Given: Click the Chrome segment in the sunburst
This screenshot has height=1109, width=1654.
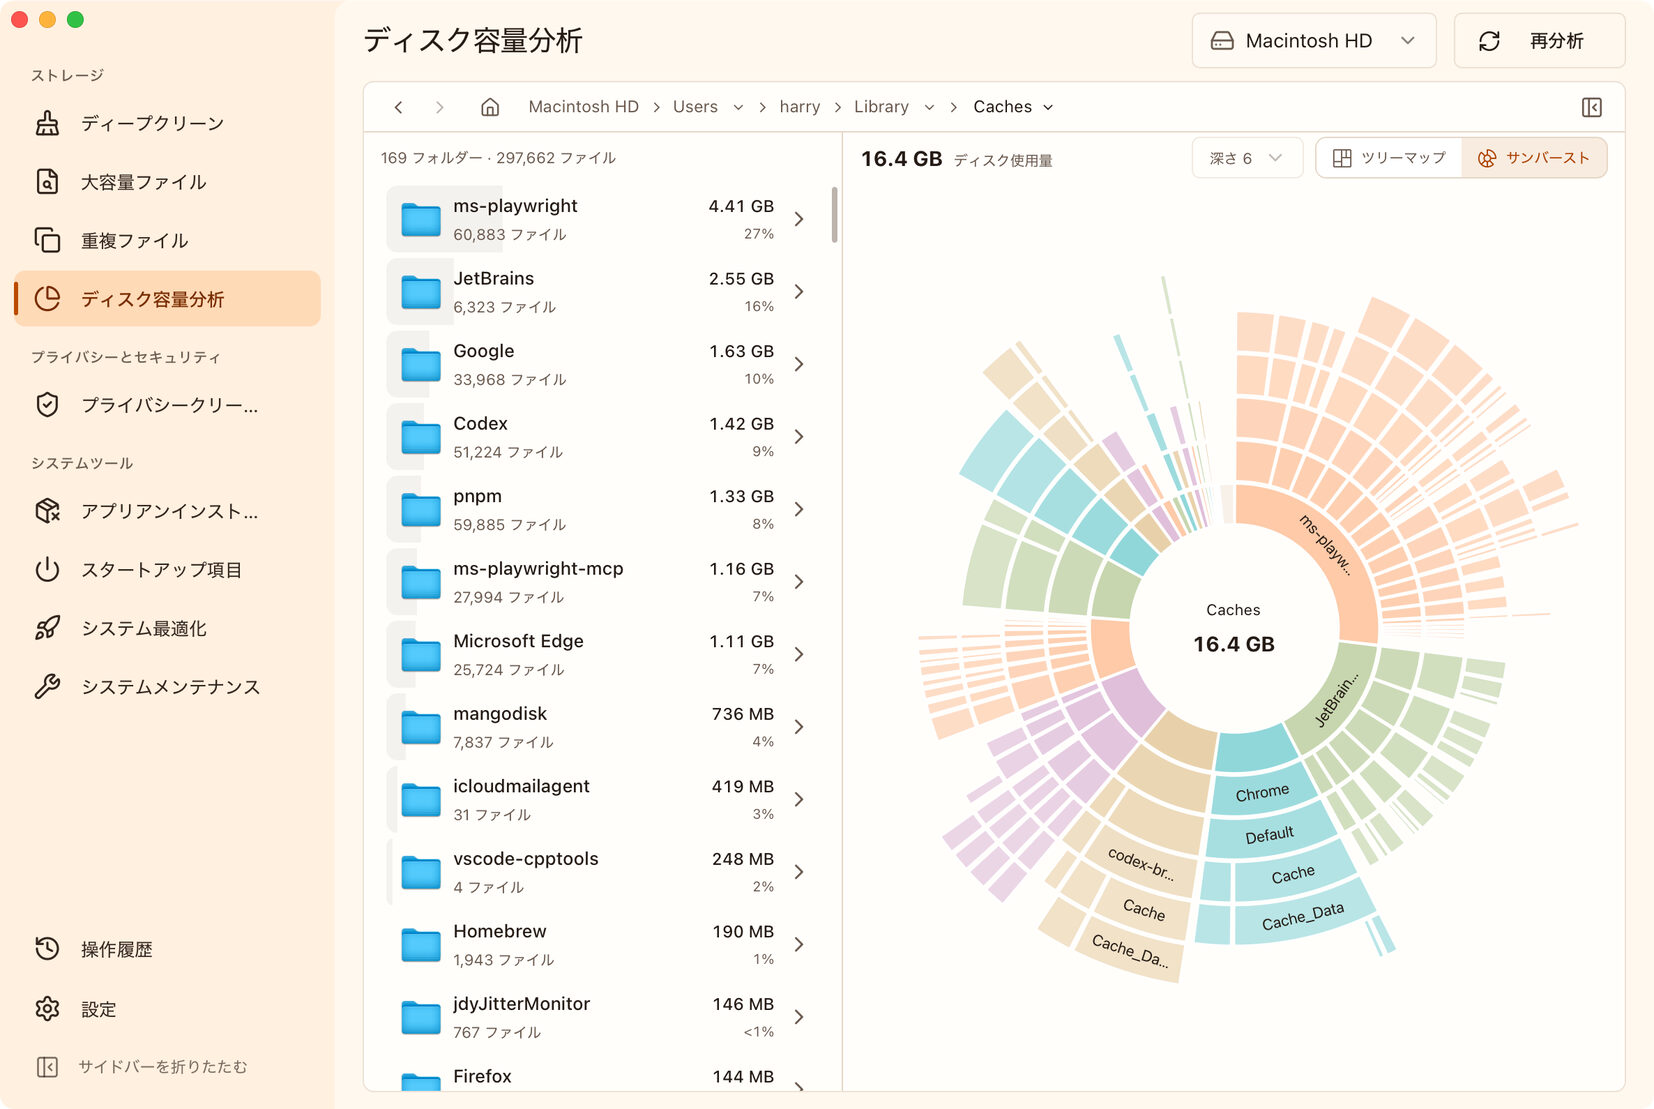Looking at the screenshot, I should click(x=1262, y=793).
